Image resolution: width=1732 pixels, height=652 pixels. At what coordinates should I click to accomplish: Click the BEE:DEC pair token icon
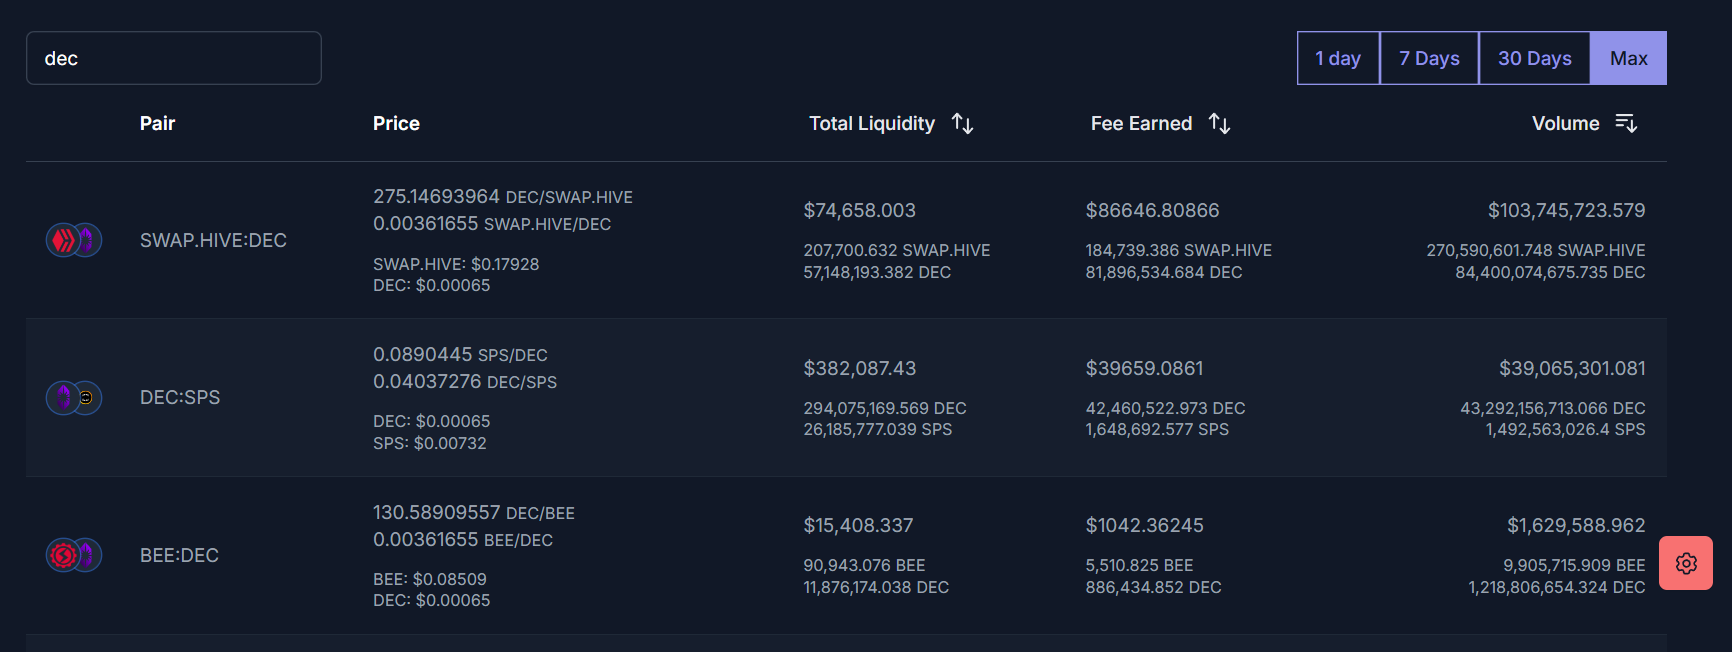[x=74, y=555]
